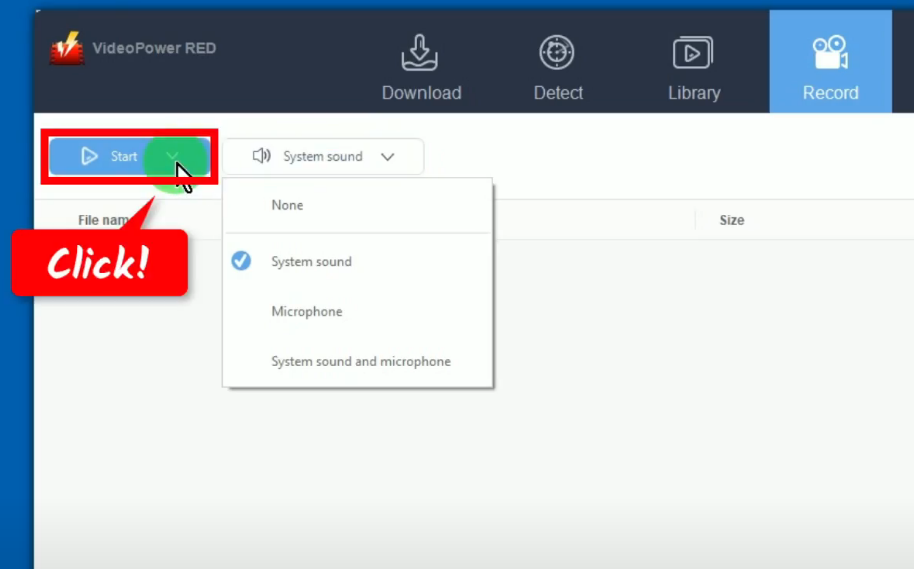Click the Start recording button label
914x569 pixels.
(124, 157)
